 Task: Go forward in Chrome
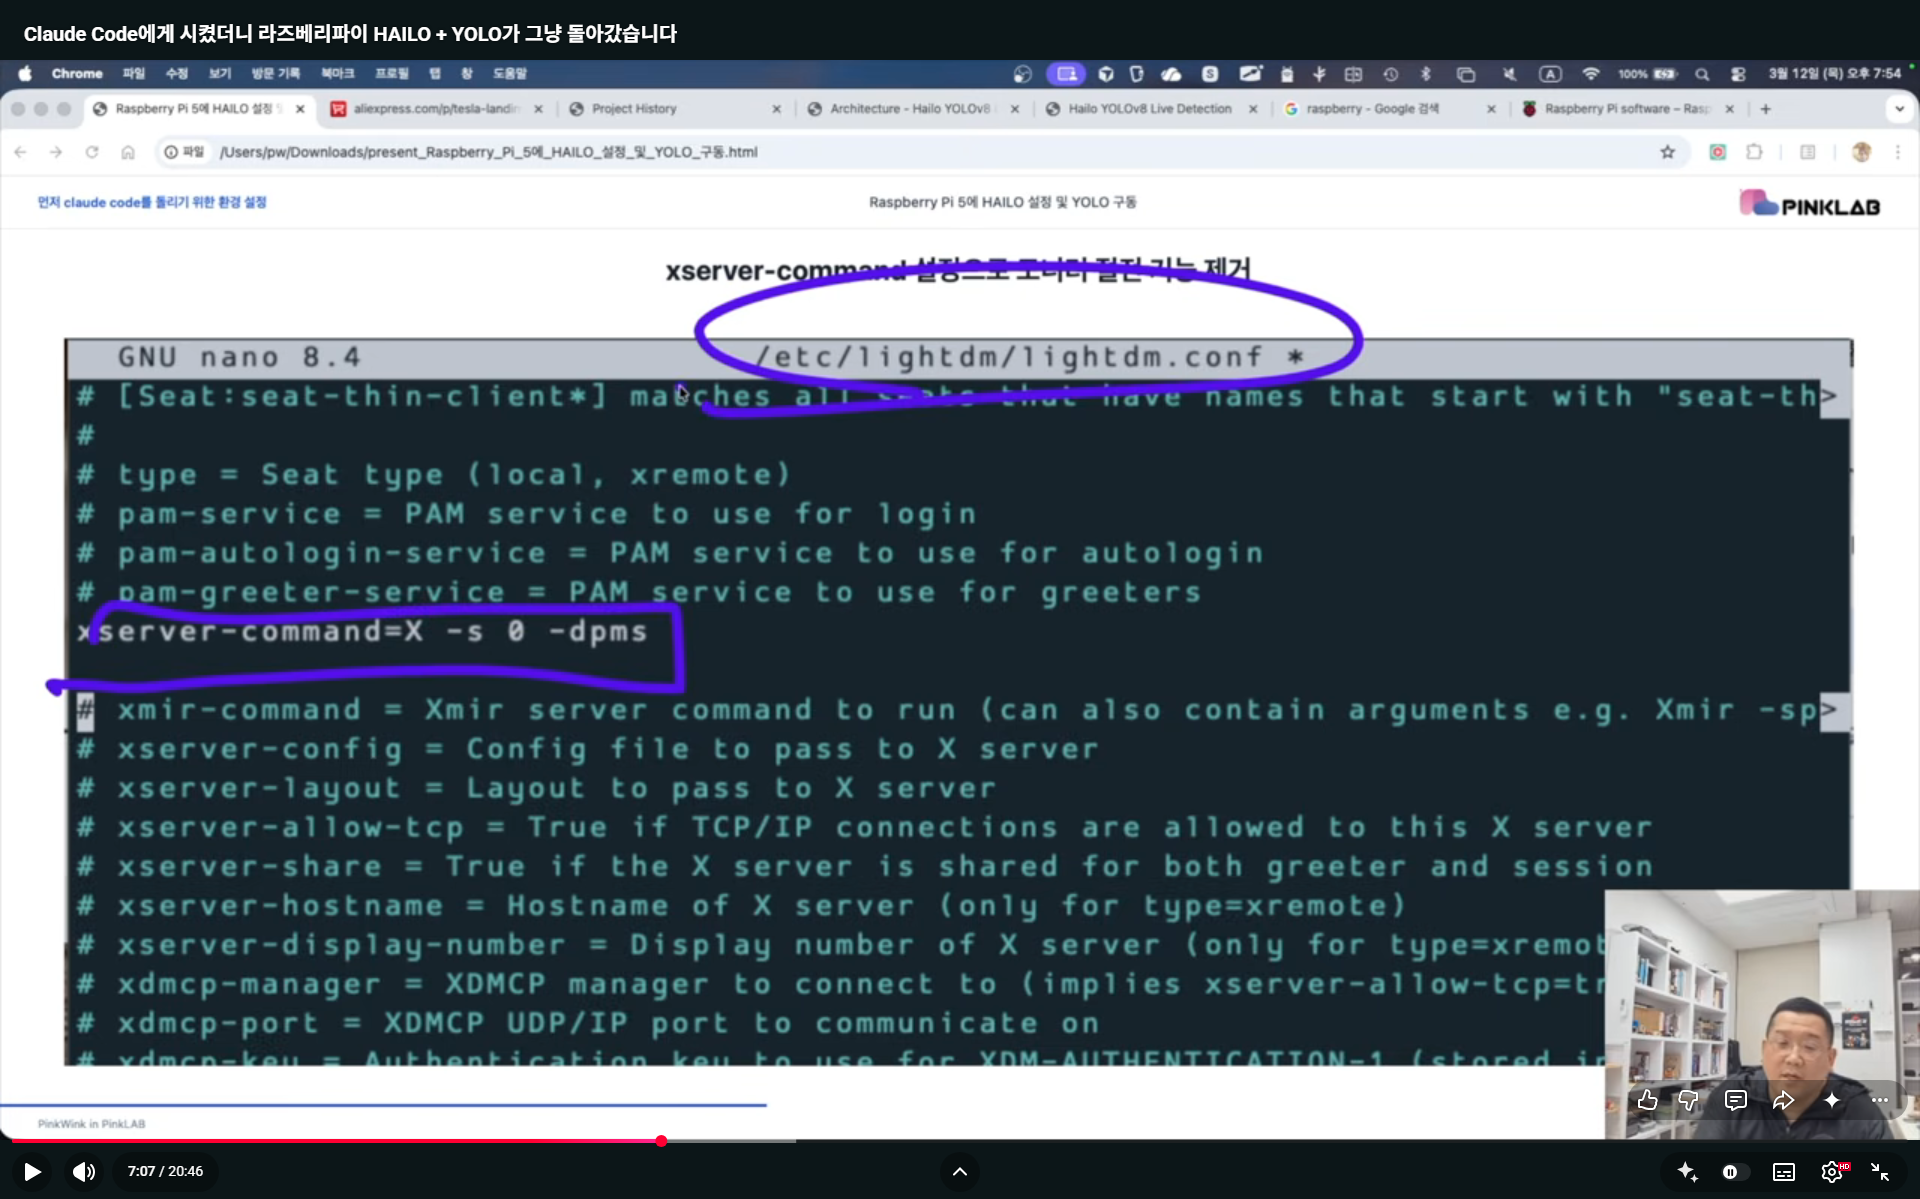(x=56, y=152)
